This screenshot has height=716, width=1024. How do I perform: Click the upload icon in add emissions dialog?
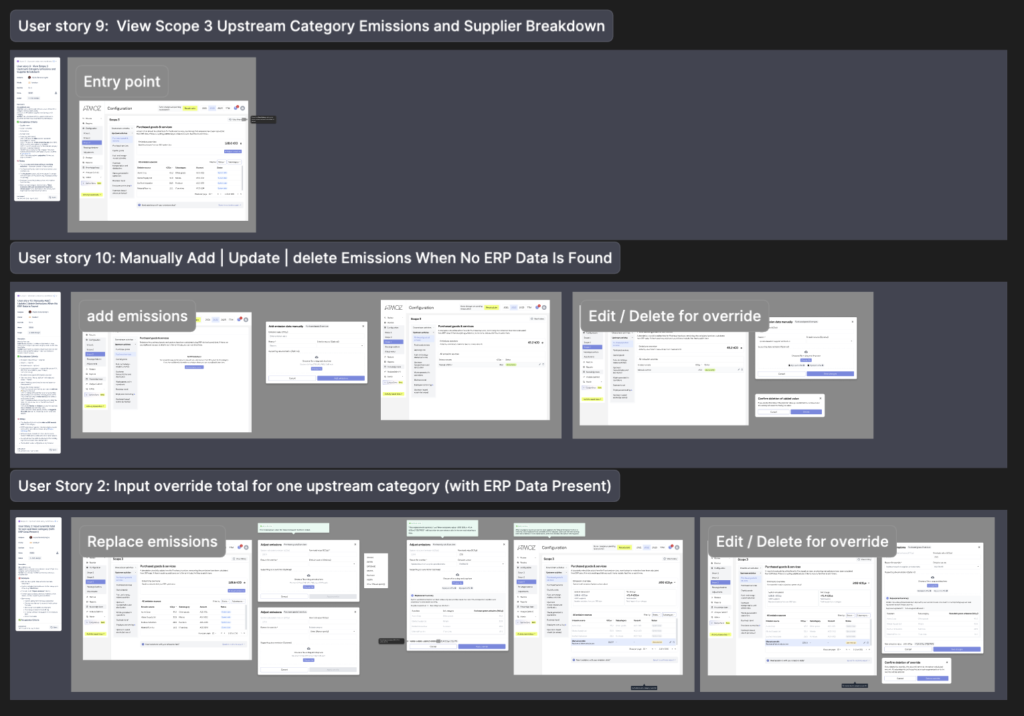[x=315, y=355]
